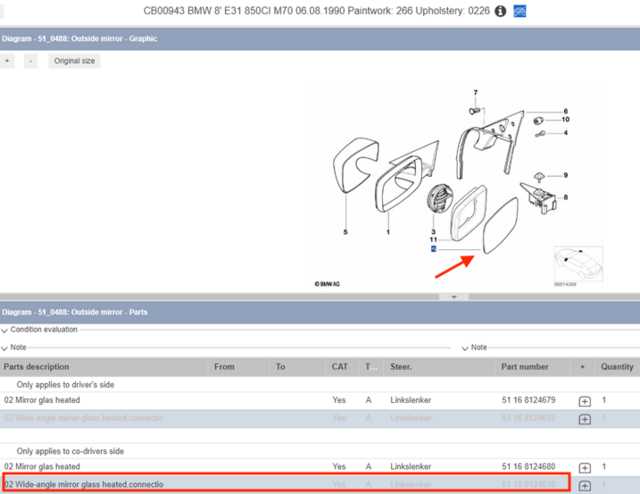Click vehicle title CB00943 BMW 8' E31 850CI
640x494 pixels.
click(x=316, y=11)
